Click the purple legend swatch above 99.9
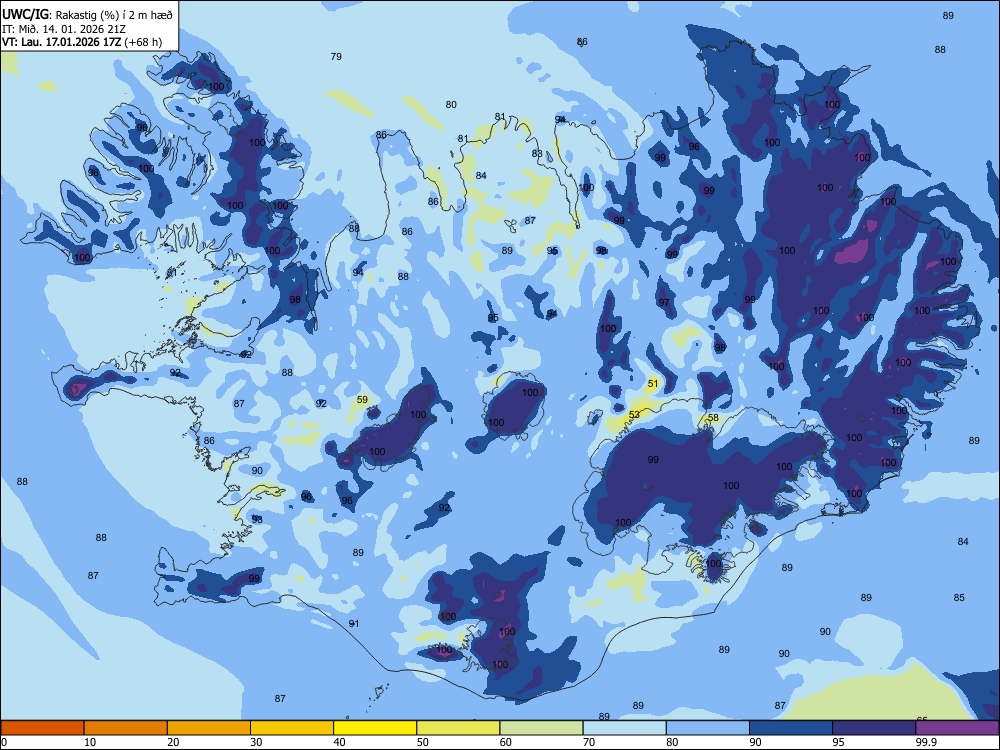 957,728
